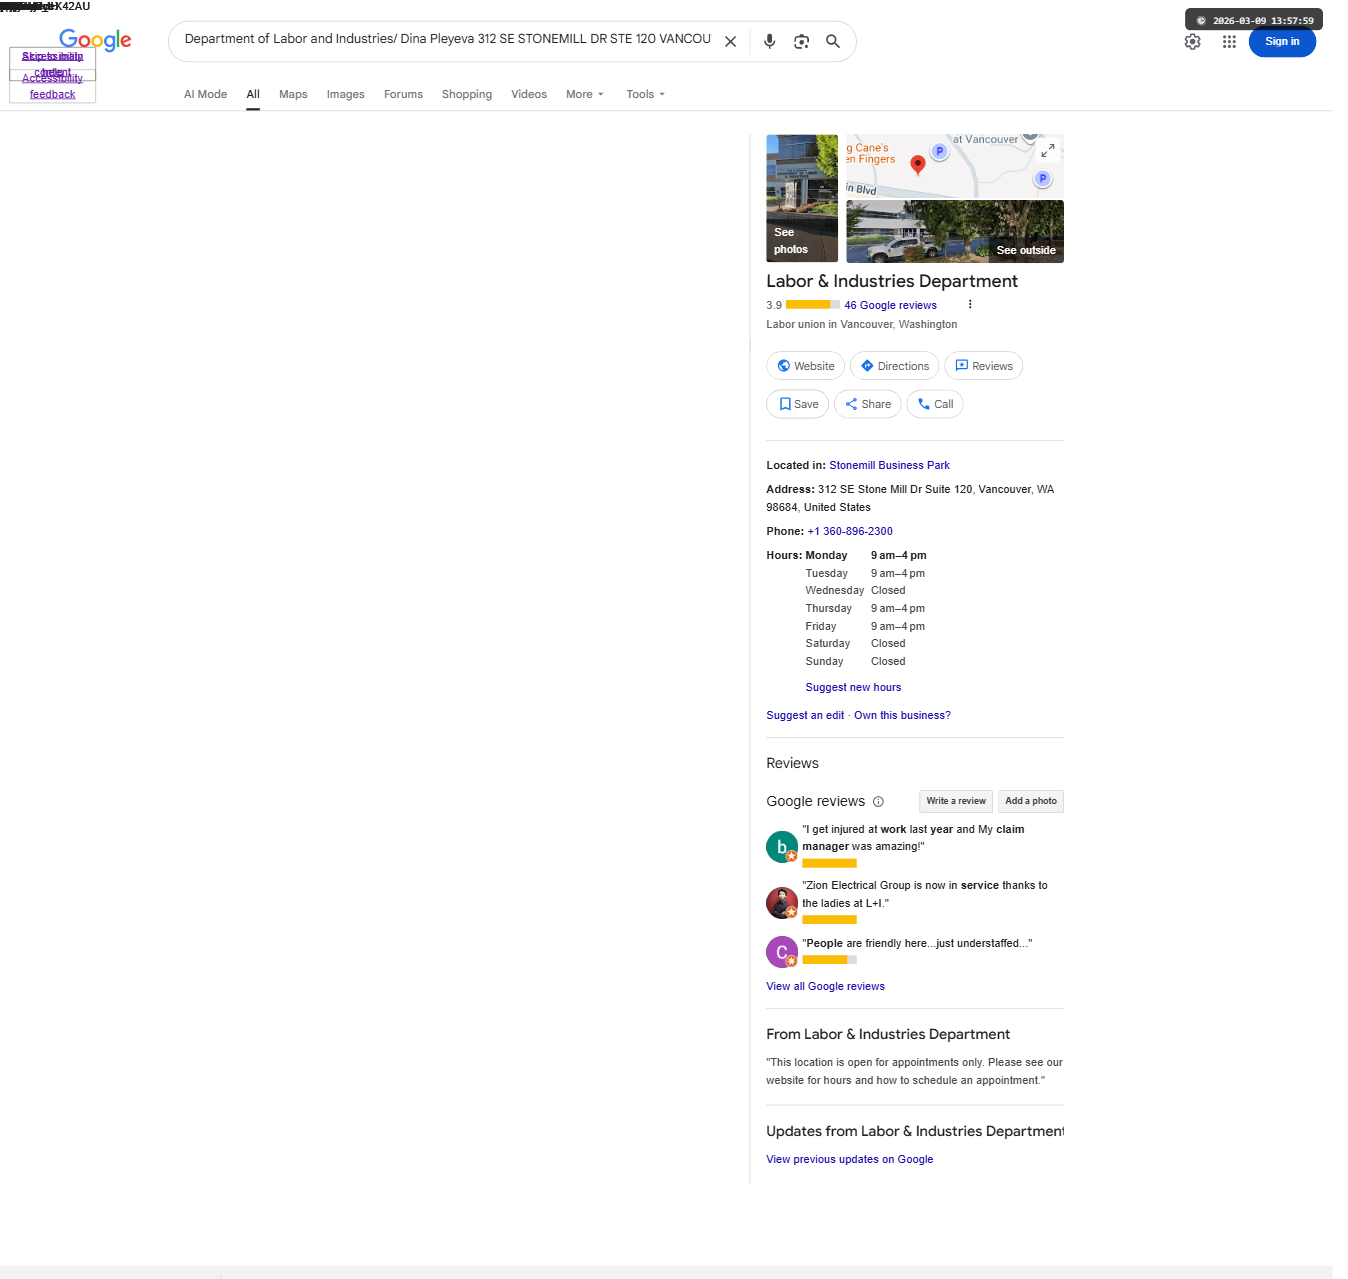Screen dimensions: 1348x1279
Task: Click phone number +1 360-896-2300
Action: point(850,532)
